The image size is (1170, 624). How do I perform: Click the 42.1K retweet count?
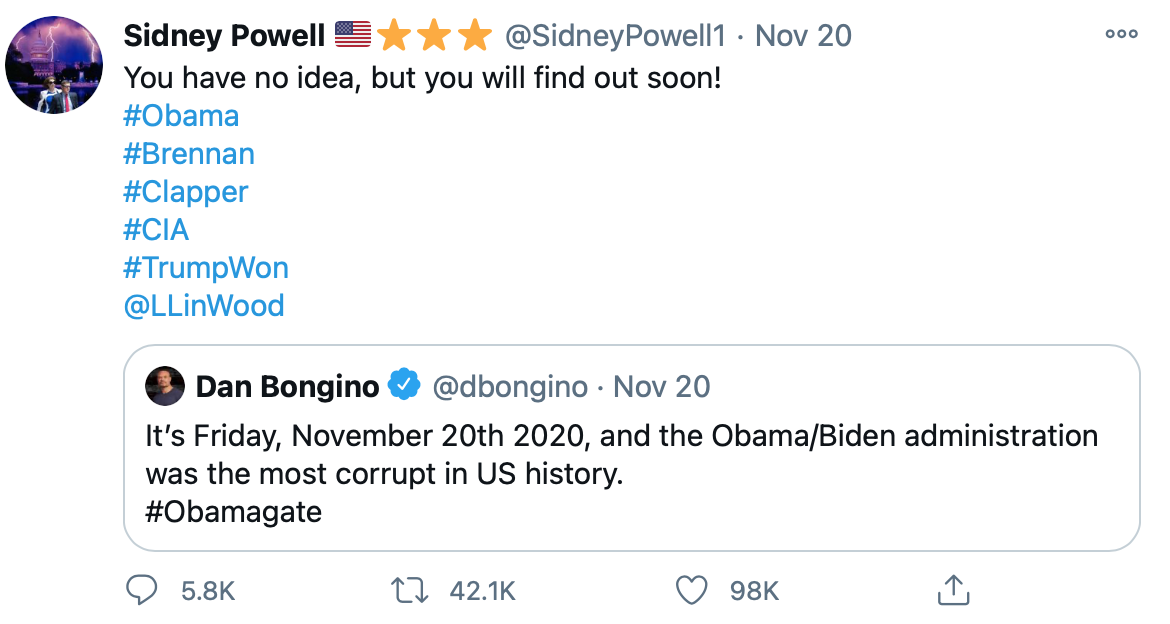tap(482, 591)
